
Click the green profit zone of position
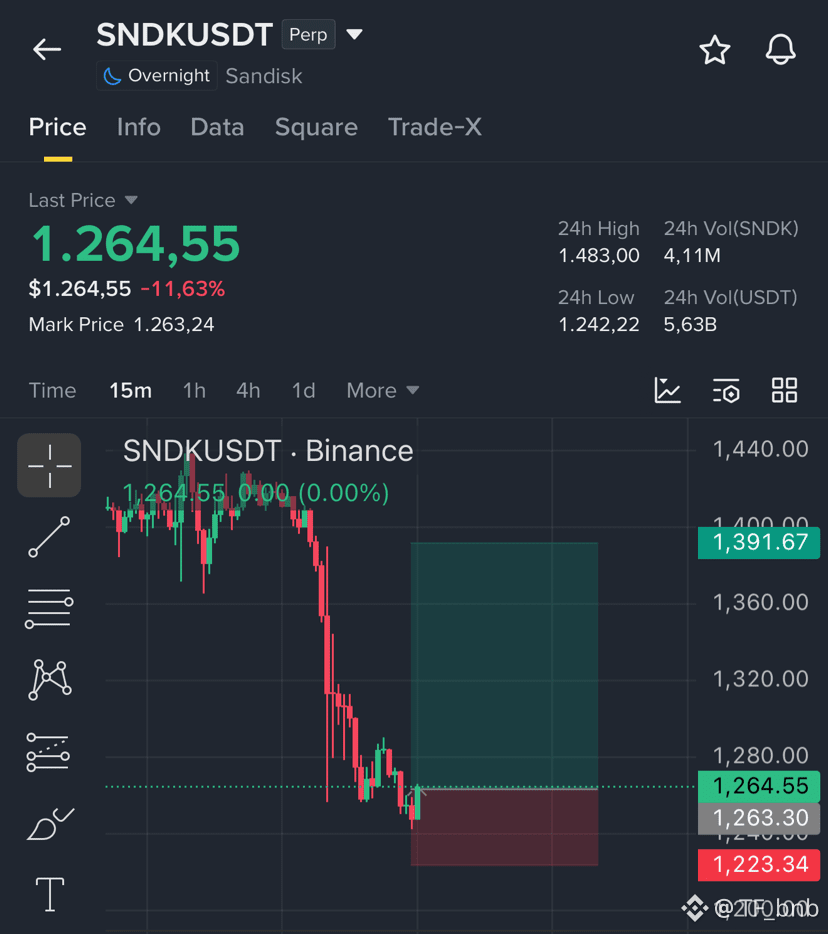pos(505,665)
